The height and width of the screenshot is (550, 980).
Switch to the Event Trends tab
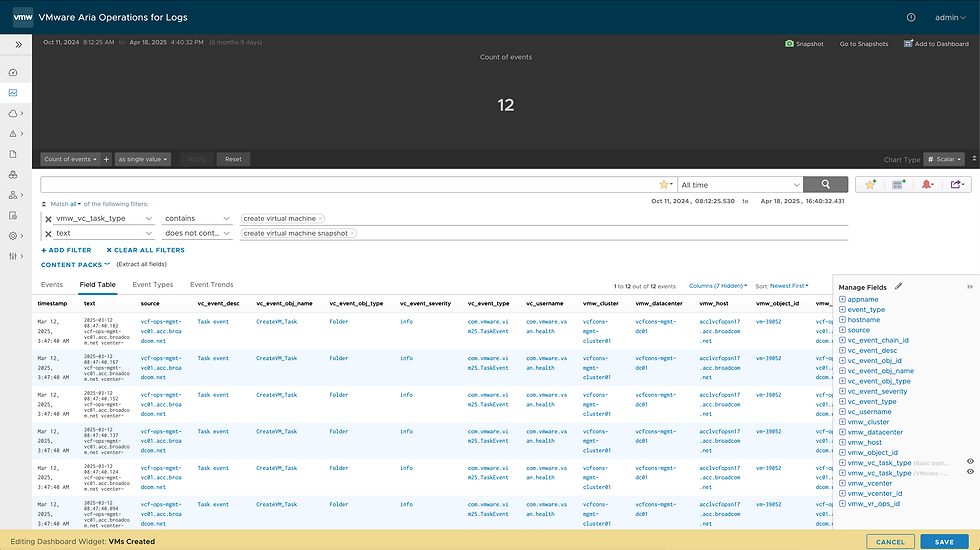pyautogui.click(x=211, y=284)
